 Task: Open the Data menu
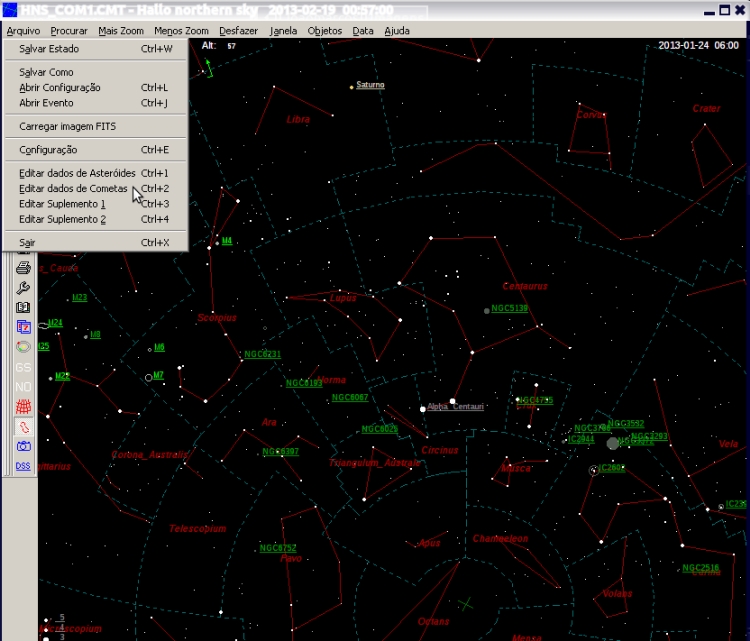(x=363, y=31)
